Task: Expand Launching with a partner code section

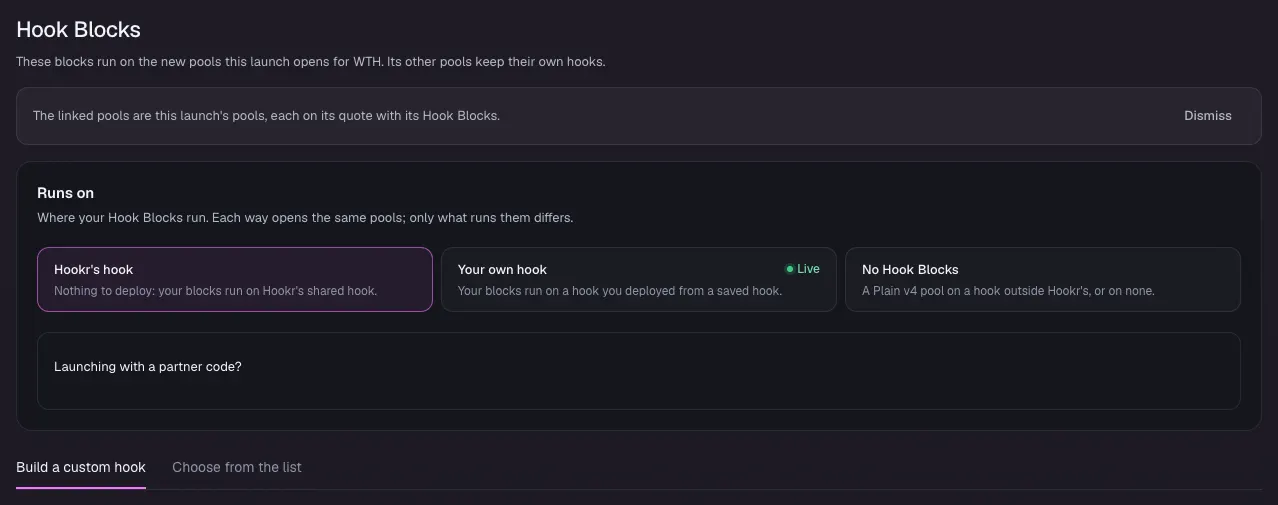Action: coord(148,367)
